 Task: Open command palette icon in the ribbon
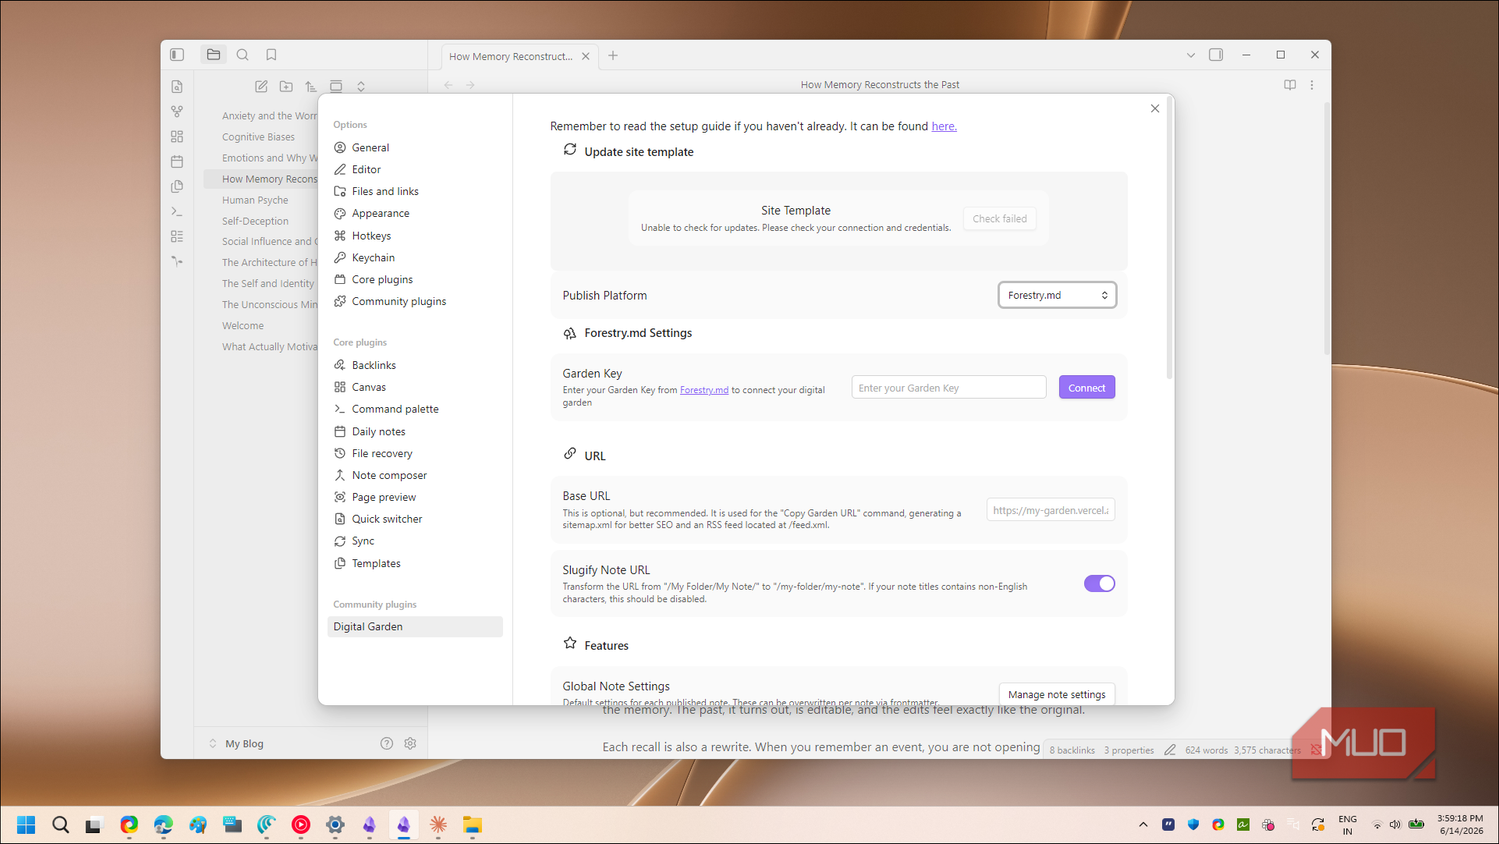[177, 212]
